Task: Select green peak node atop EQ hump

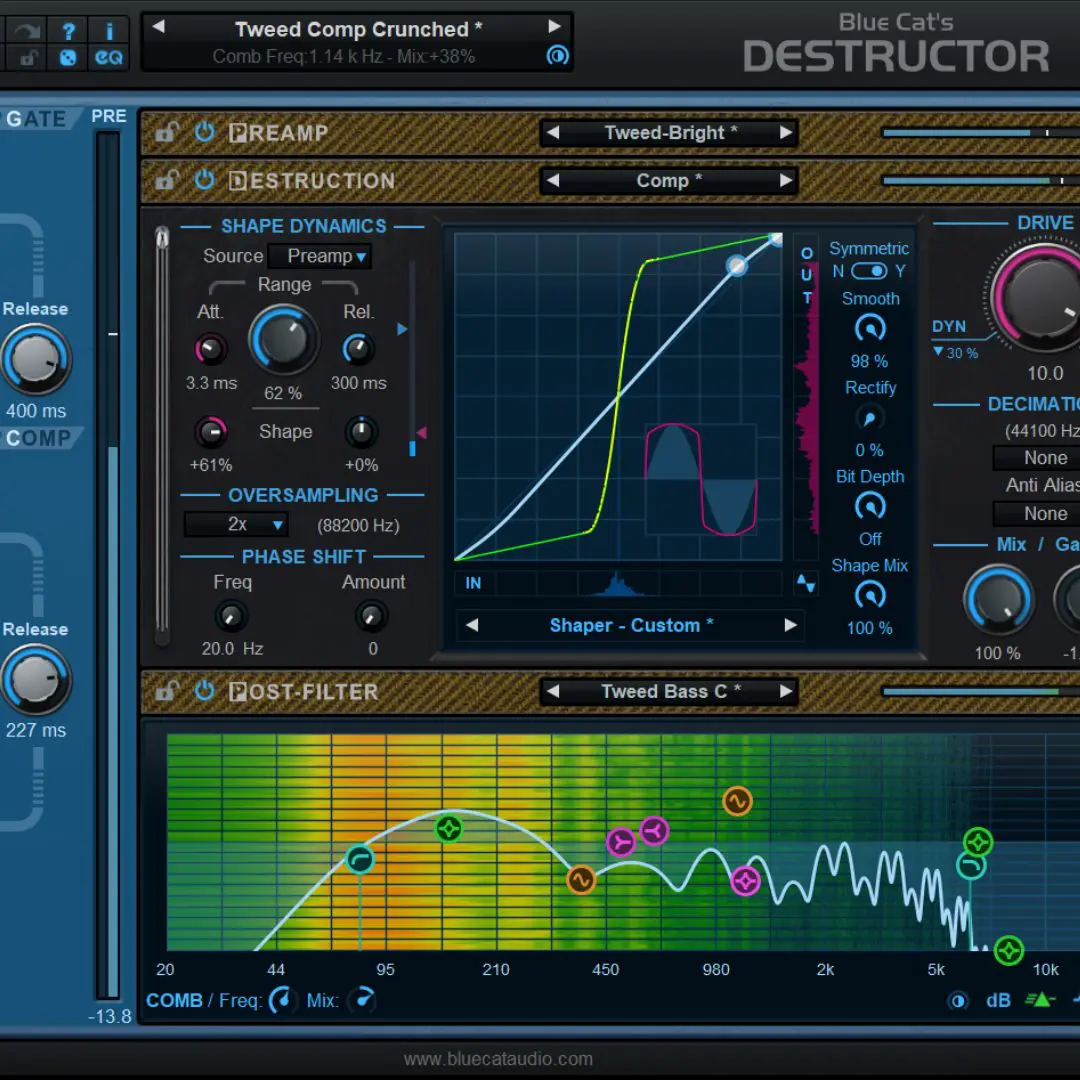Action: pyautogui.click(x=449, y=829)
